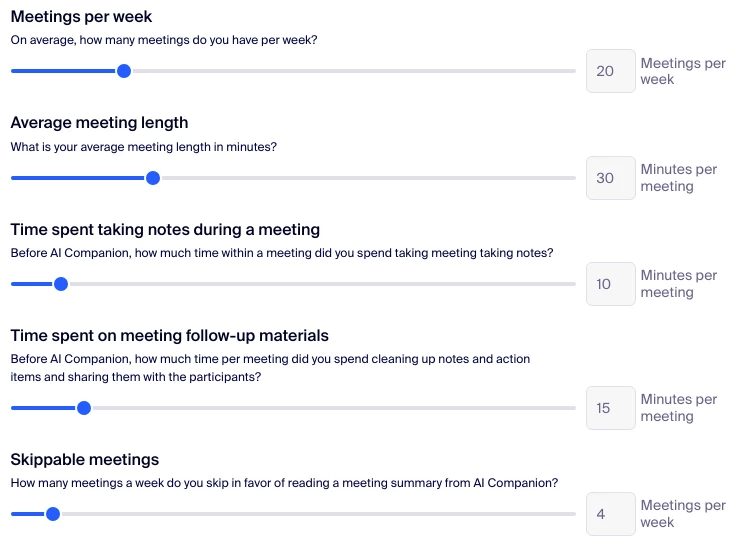
Task: Click "Minutes per meeting" label beside the 10 field
Action: coord(678,284)
